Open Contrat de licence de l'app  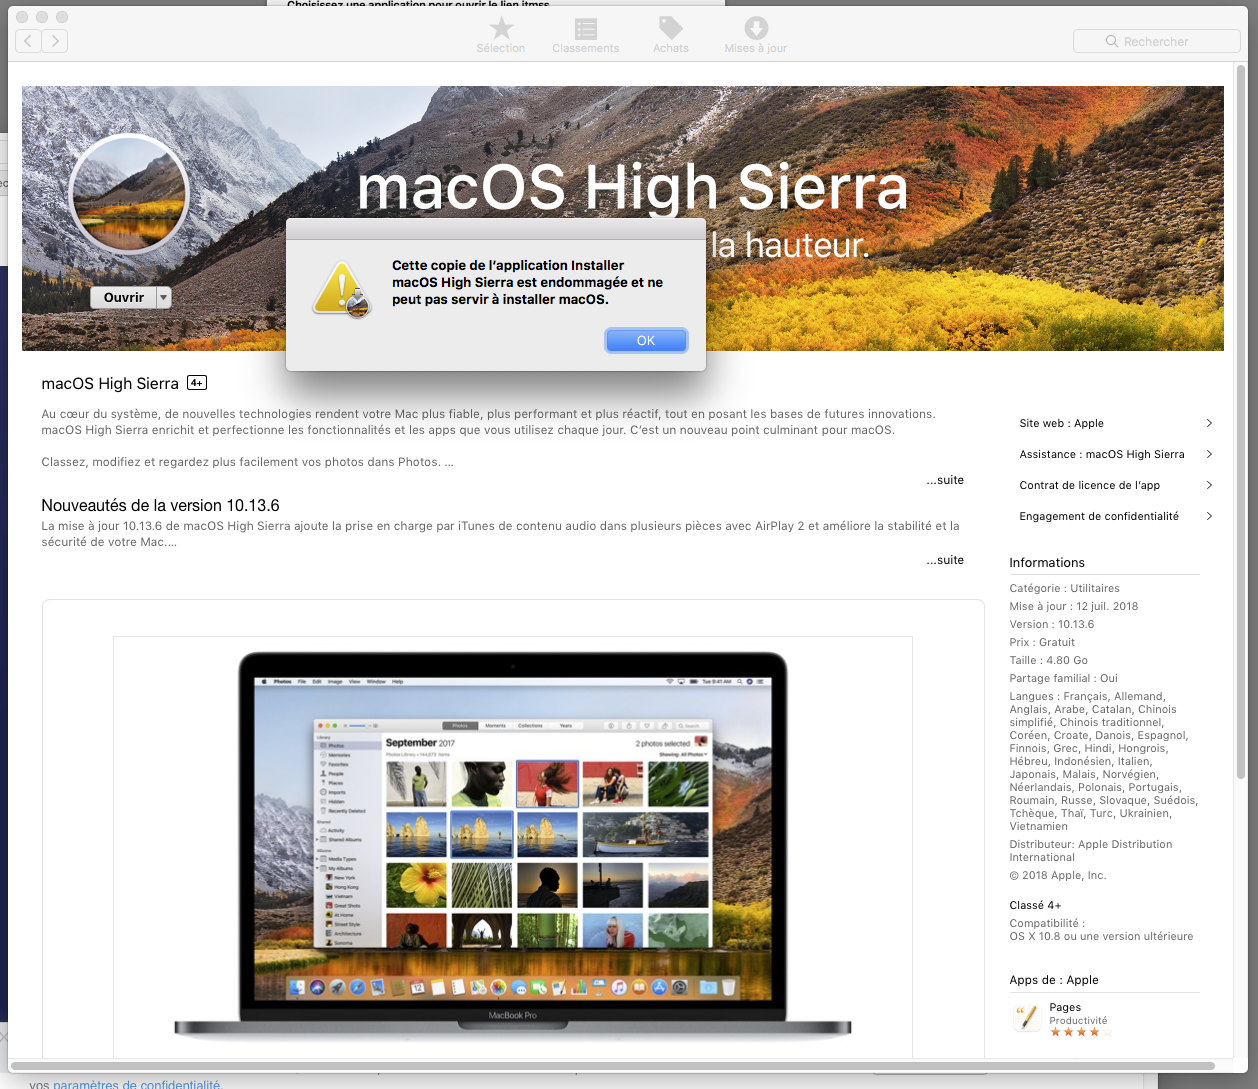tap(1090, 485)
